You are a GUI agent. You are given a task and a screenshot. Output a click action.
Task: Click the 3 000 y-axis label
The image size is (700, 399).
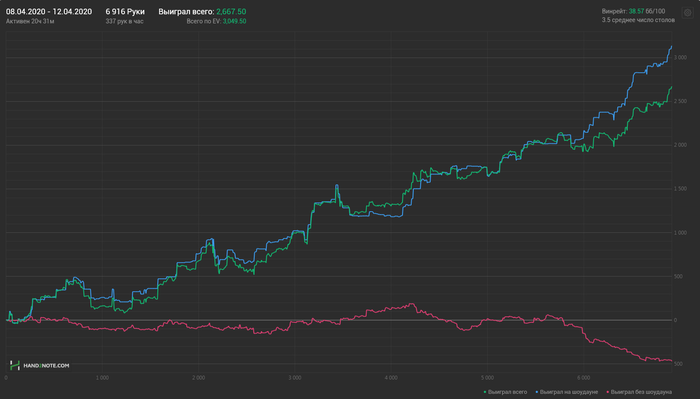click(x=680, y=58)
